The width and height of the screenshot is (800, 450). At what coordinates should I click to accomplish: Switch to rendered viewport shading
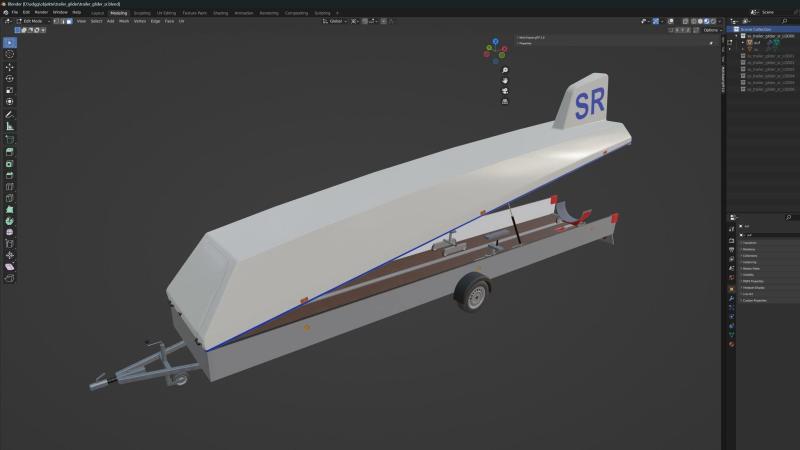point(713,21)
